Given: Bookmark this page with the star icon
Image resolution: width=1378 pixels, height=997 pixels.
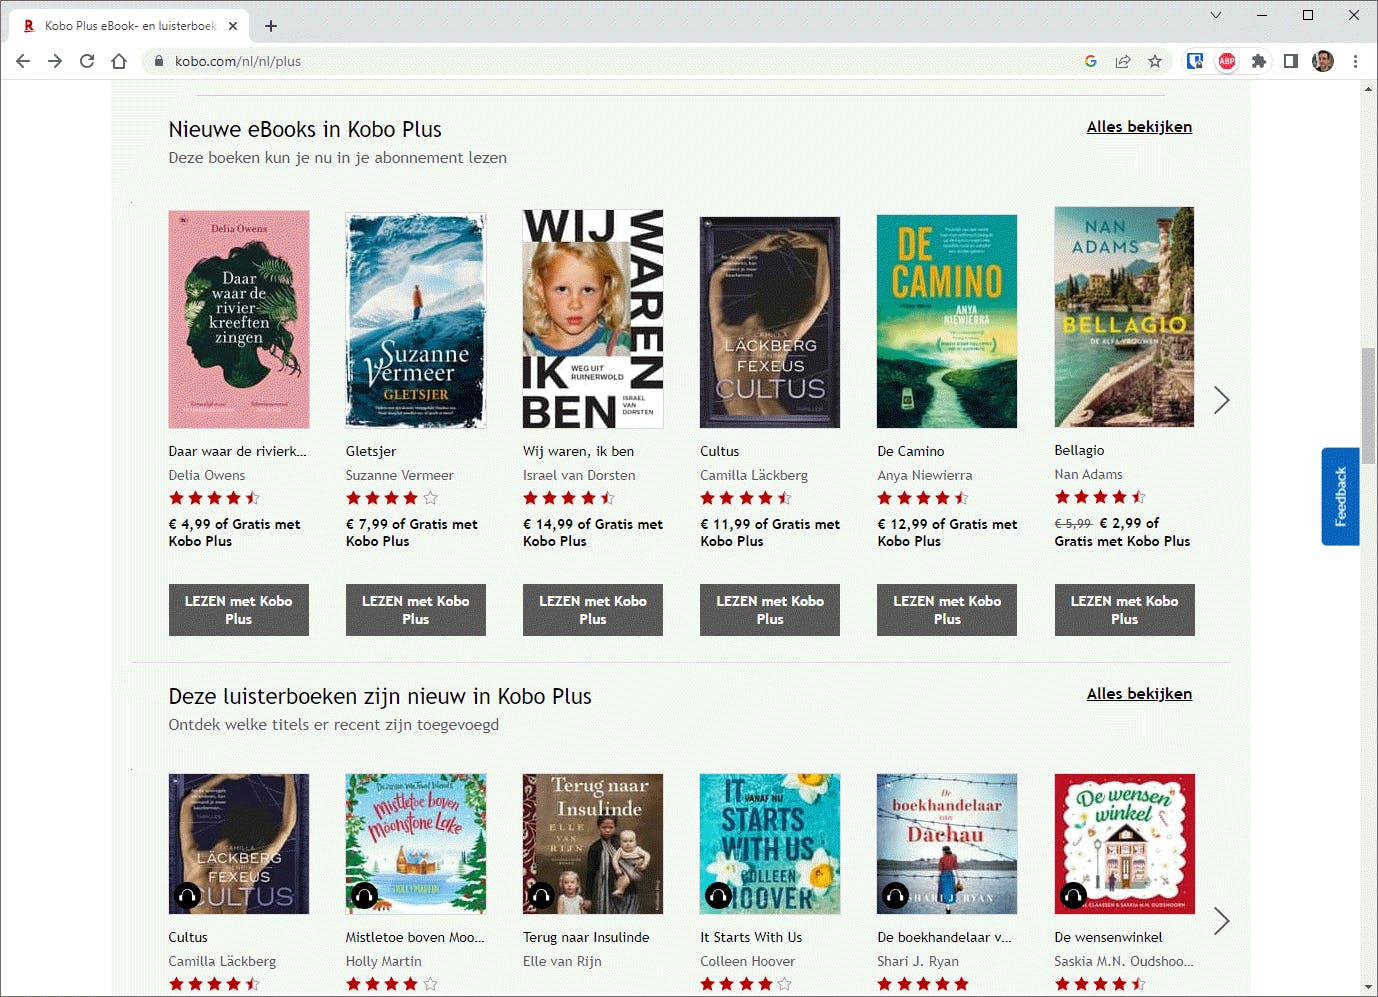Looking at the screenshot, I should [1155, 61].
